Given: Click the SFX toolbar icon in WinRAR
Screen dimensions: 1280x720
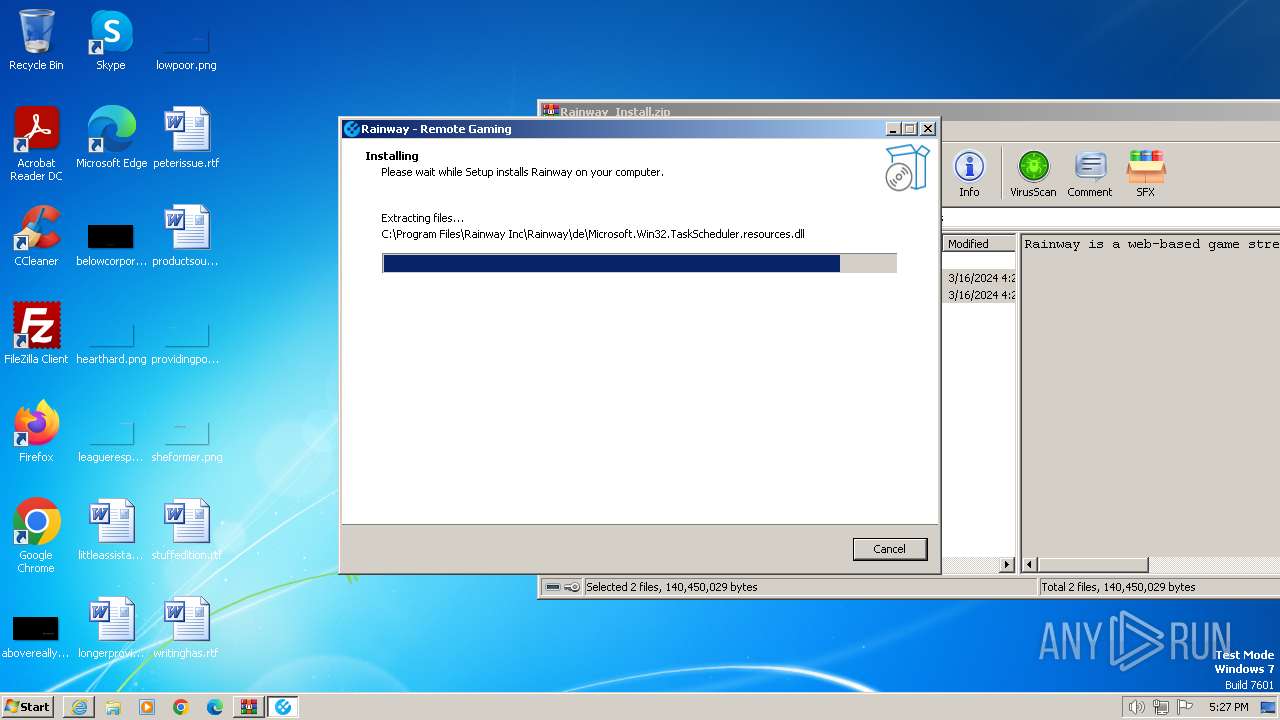Looking at the screenshot, I should (x=1145, y=174).
